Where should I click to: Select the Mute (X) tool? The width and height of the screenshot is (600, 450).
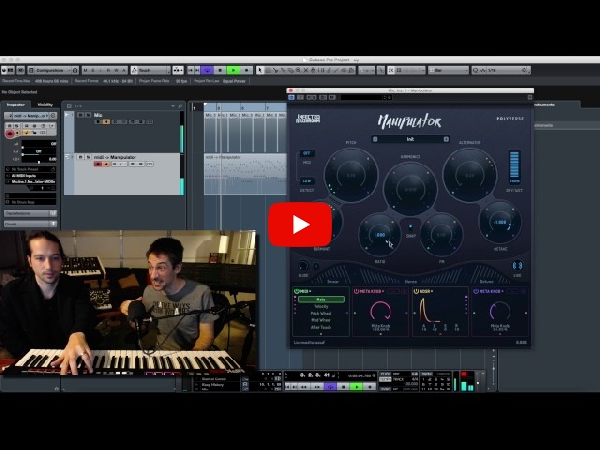pos(306,70)
